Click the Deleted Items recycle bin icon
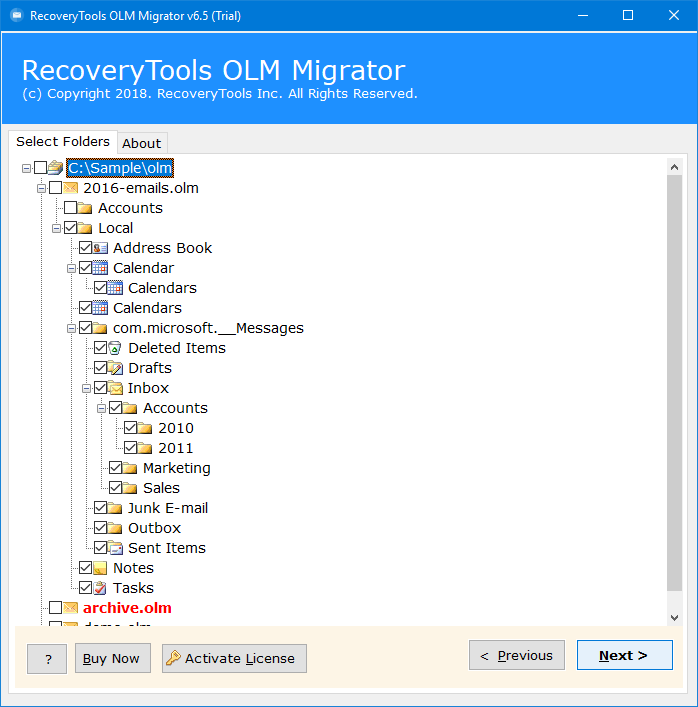The height and width of the screenshot is (707, 698). pos(115,348)
